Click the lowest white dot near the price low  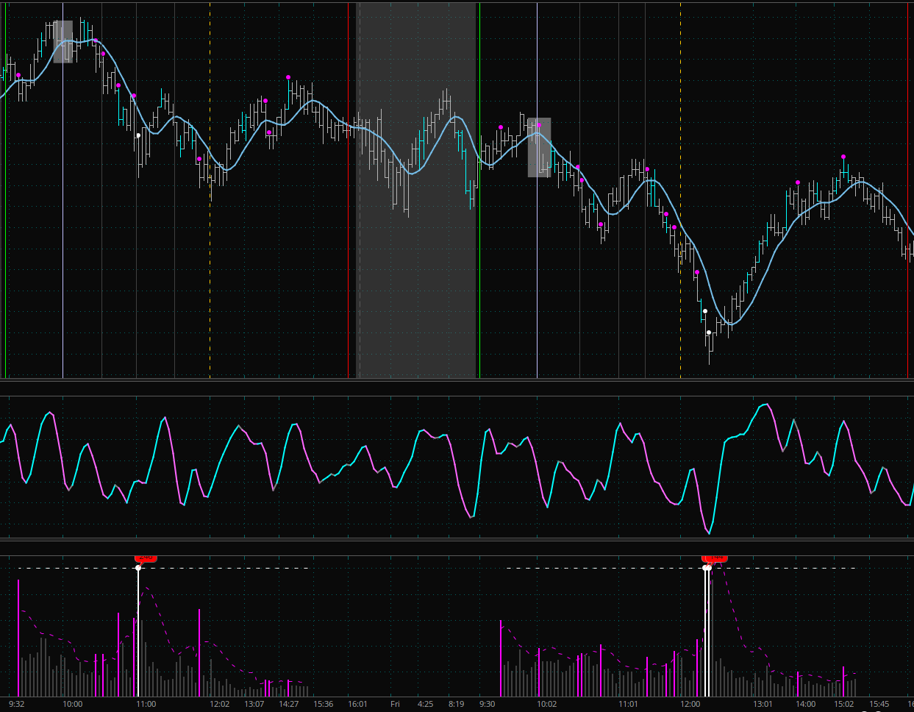[709, 332]
